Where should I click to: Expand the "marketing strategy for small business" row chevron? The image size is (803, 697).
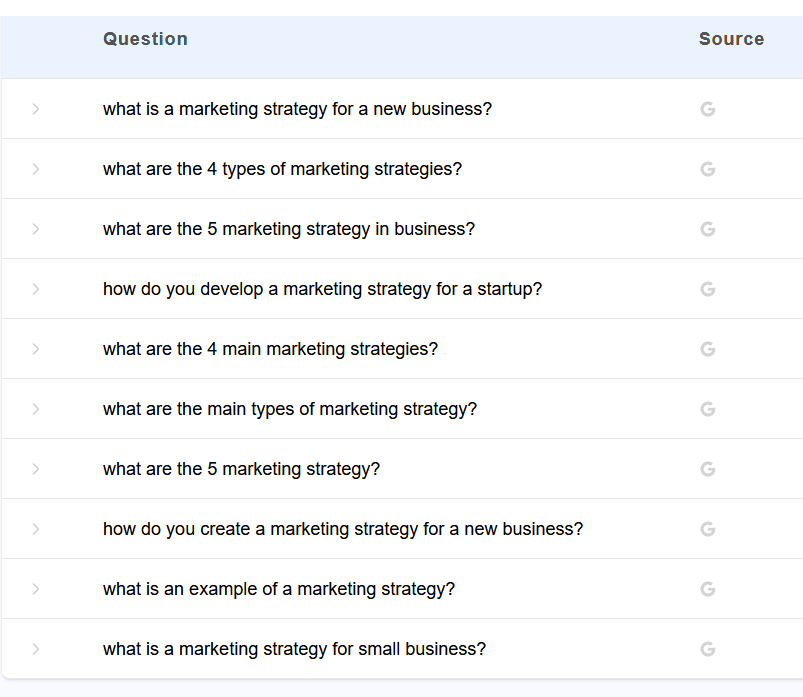[36, 649]
